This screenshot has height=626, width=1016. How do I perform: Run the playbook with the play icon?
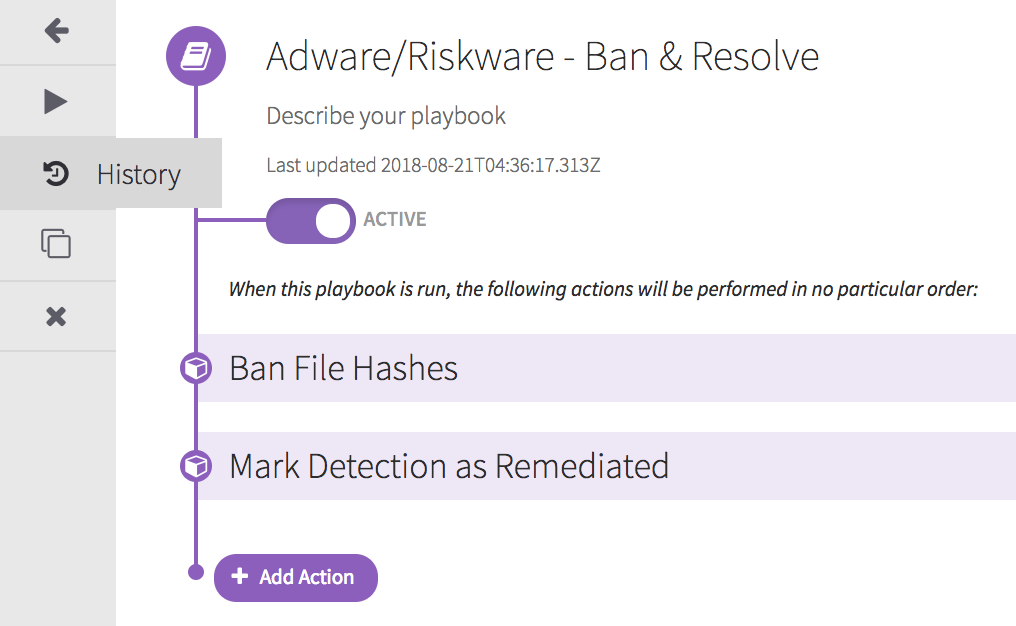click(57, 101)
